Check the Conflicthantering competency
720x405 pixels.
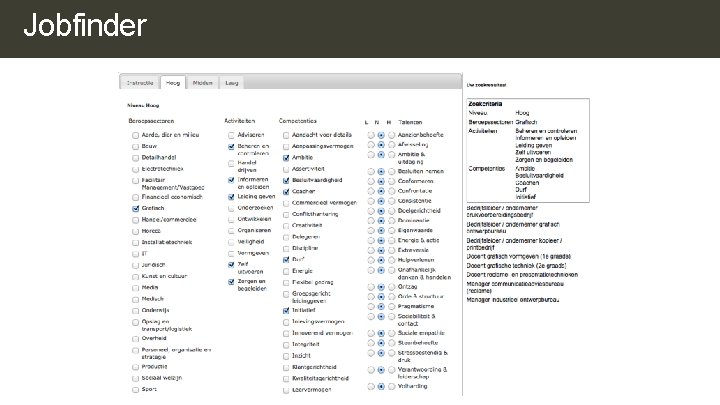(x=286, y=215)
